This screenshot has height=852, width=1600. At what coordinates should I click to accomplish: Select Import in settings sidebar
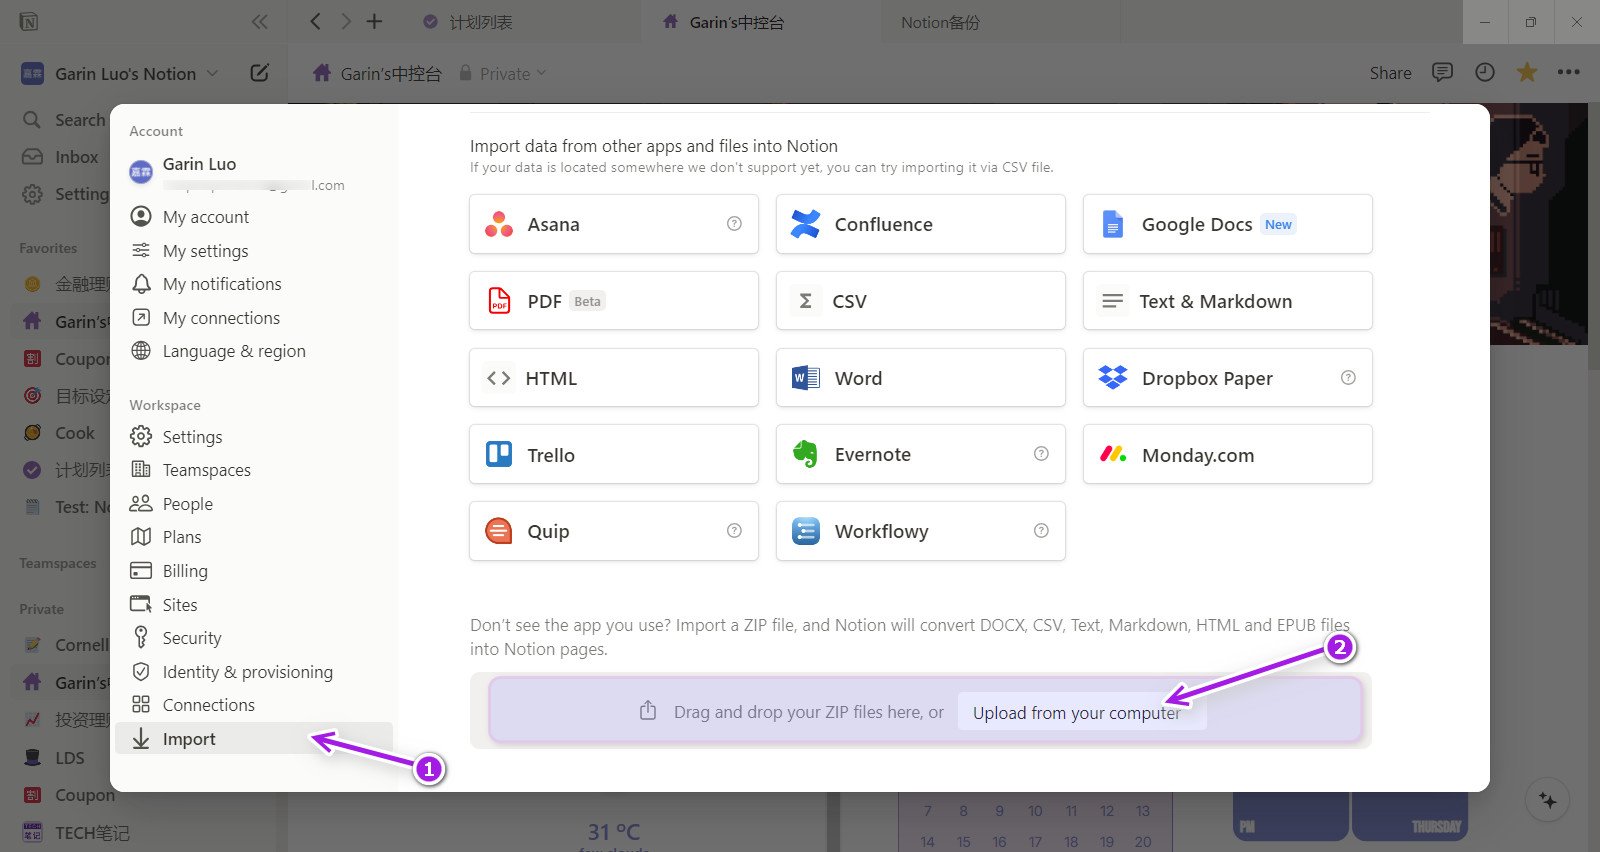point(189,739)
